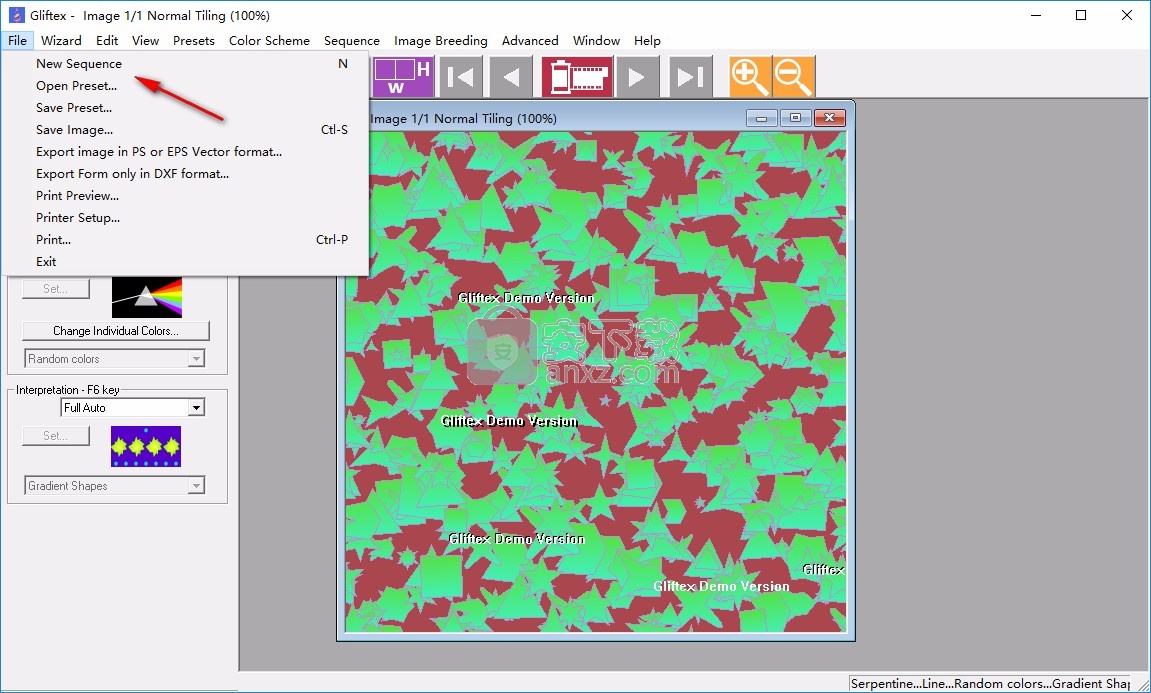
Task: Open the Image Breeding menu
Action: click(x=440, y=40)
